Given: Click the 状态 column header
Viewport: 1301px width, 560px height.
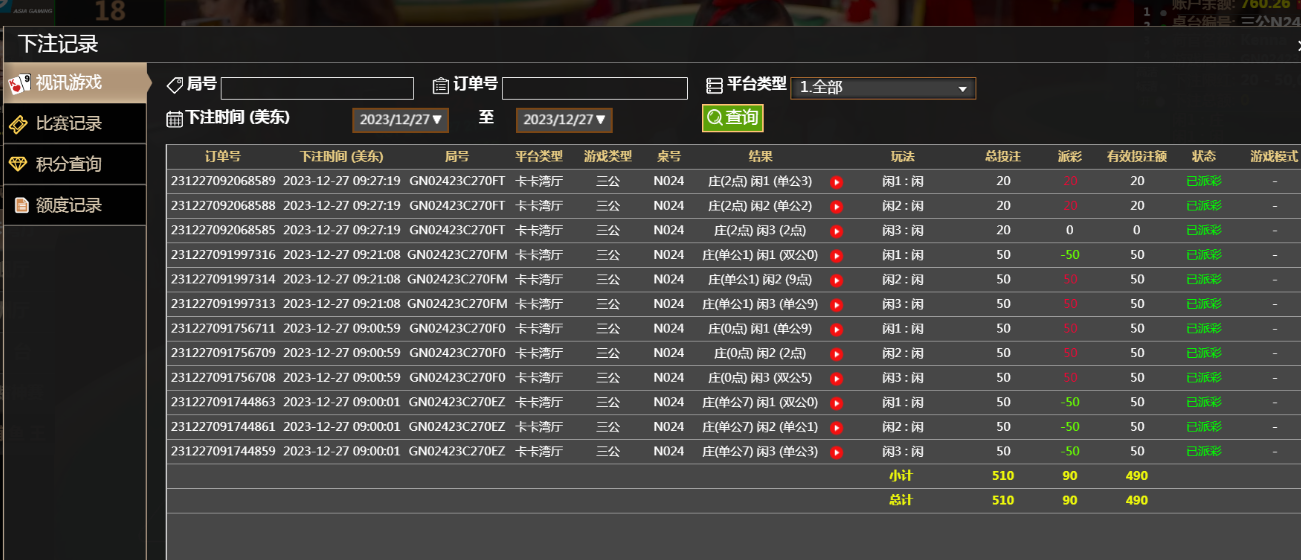Looking at the screenshot, I should 1204,157.
